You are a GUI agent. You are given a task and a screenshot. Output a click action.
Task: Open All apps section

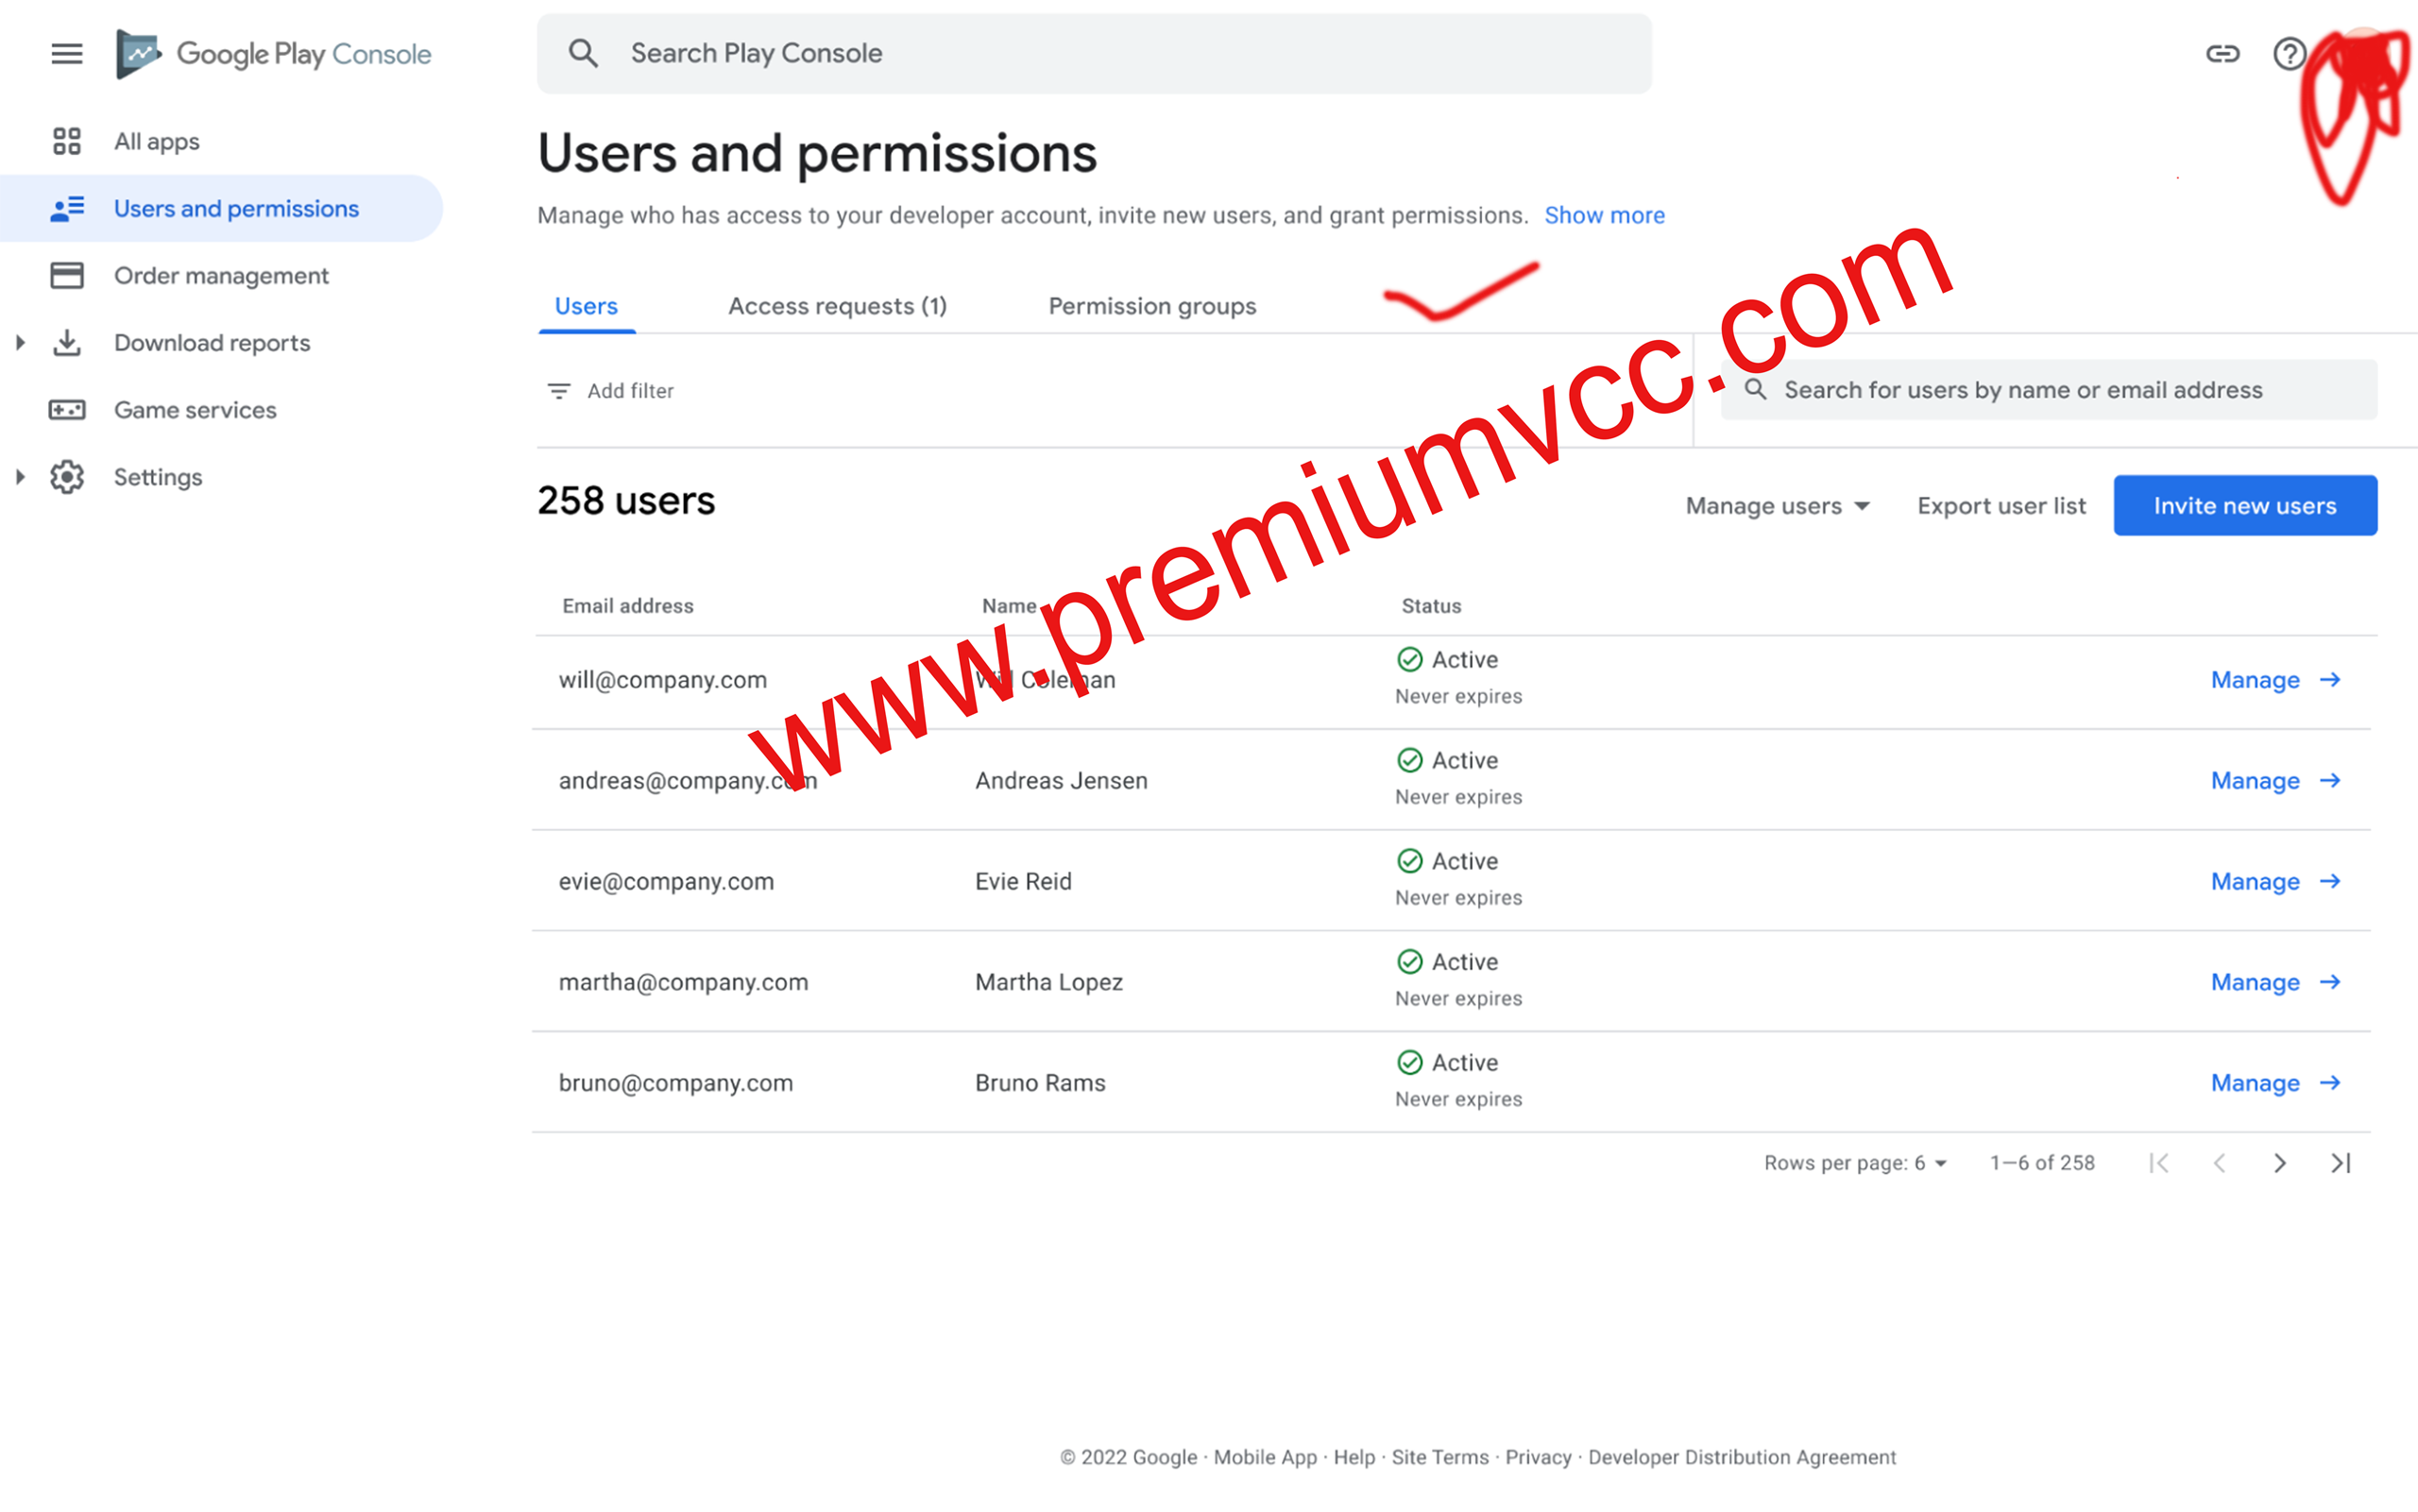(155, 141)
